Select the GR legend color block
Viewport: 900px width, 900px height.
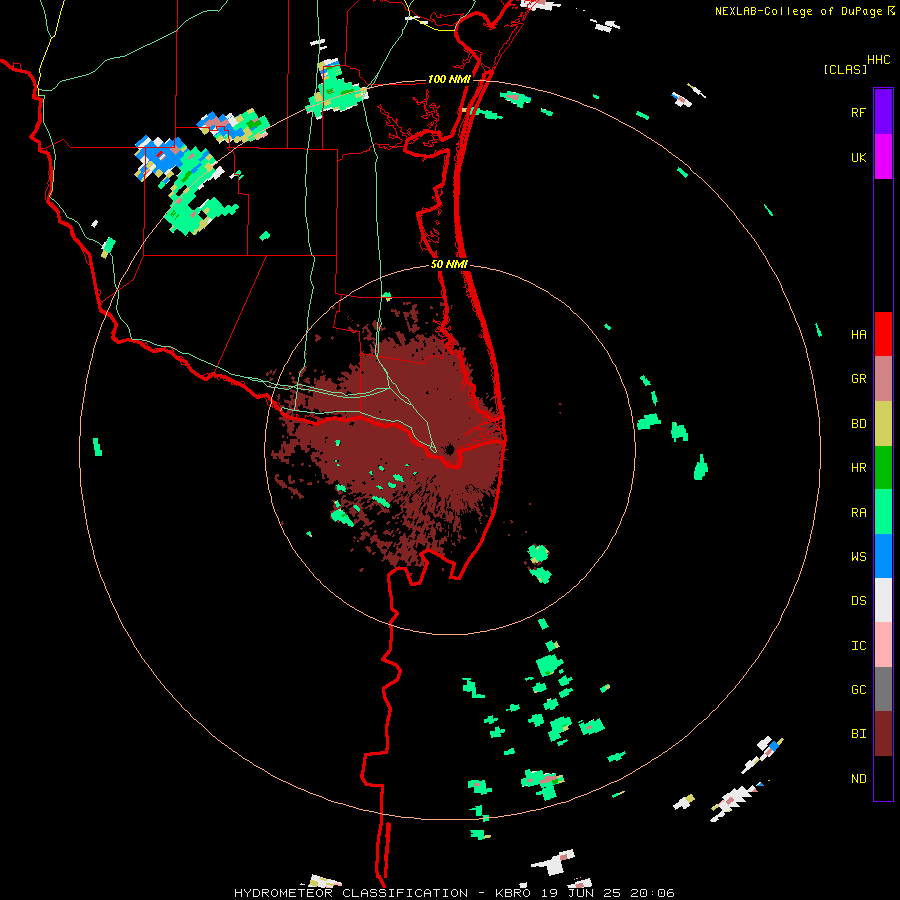coord(883,379)
